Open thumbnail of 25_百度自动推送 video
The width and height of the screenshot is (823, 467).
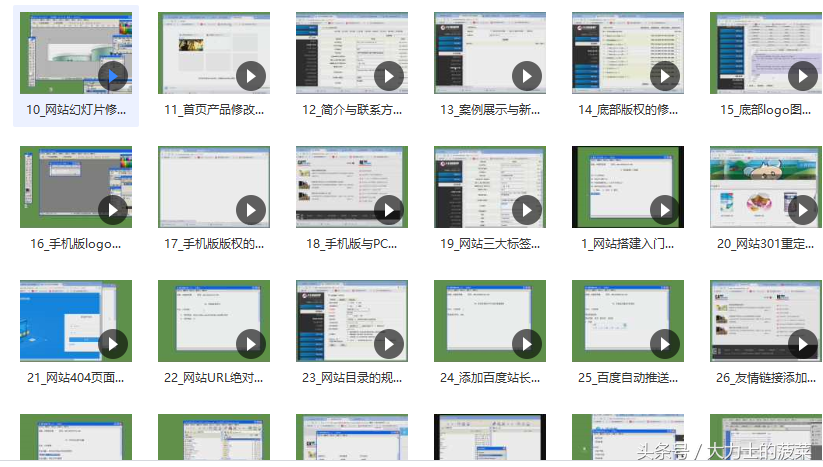628,321
